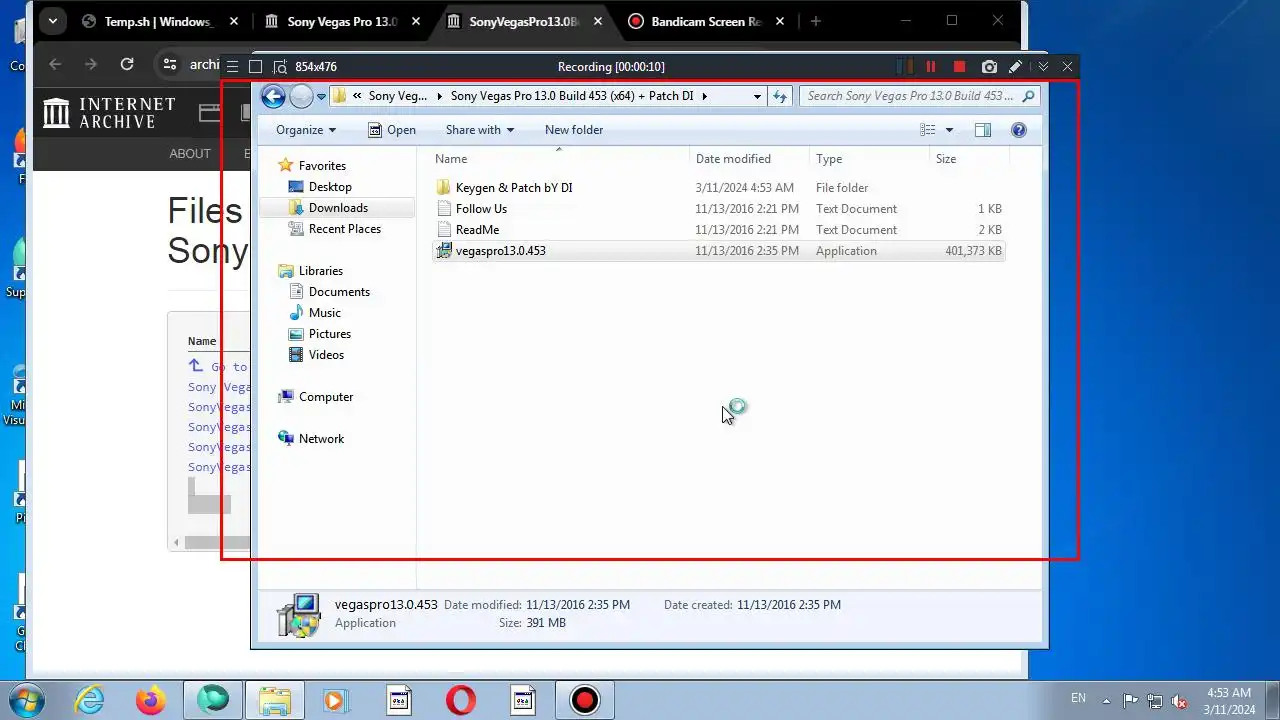Open a new browser tab
Viewport: 1280px width, 720px height.
coord(815,21)
